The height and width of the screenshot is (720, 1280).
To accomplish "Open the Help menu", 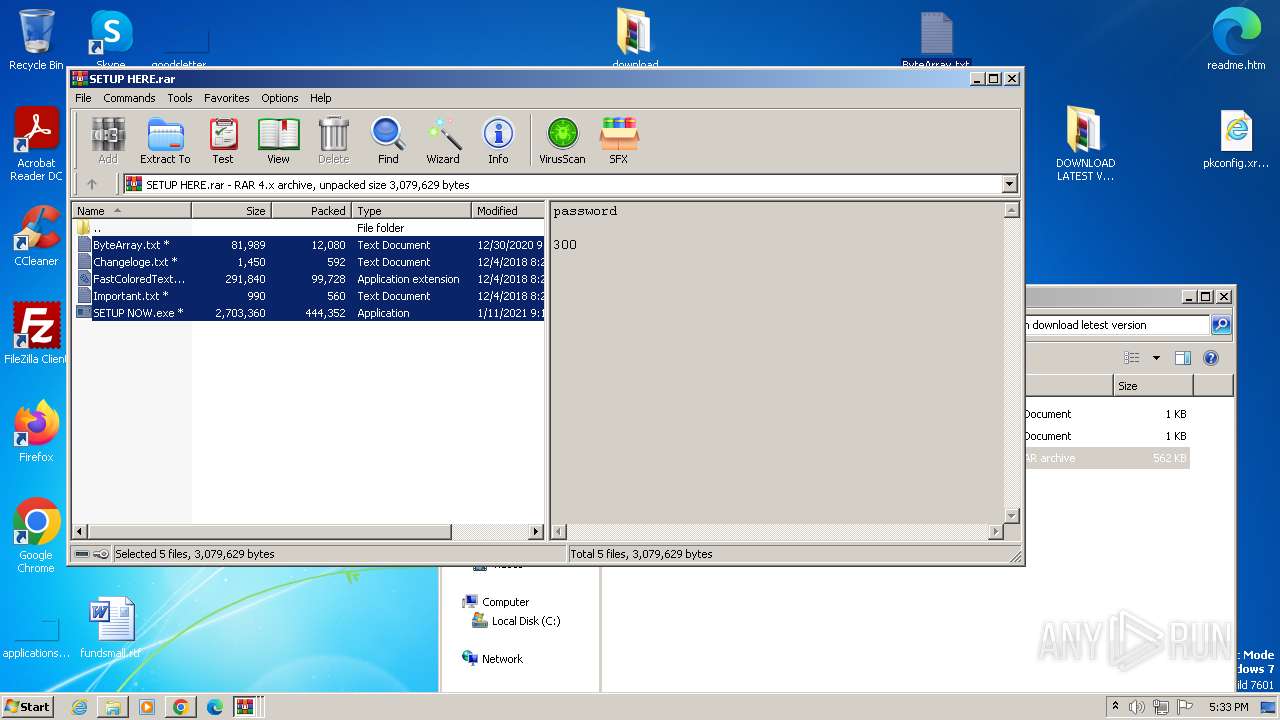I will pos(320,98).
